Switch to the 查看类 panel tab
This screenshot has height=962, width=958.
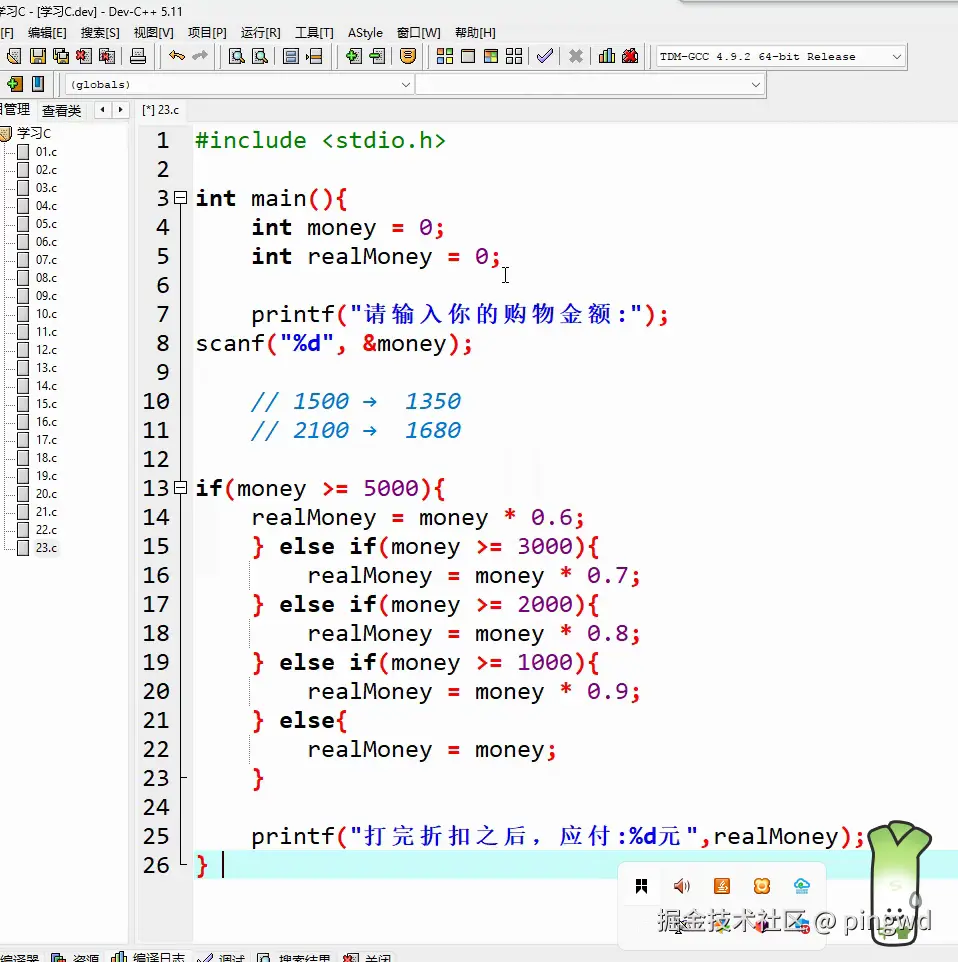pyautogui.click(x=61, y=110)
